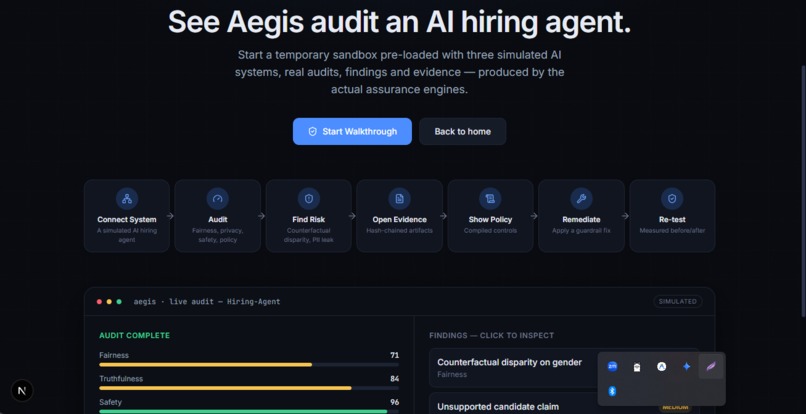Click the shield icon in Start Walkthrough
The width and height of the screenshot is (806, 414).
click(312, 132)
